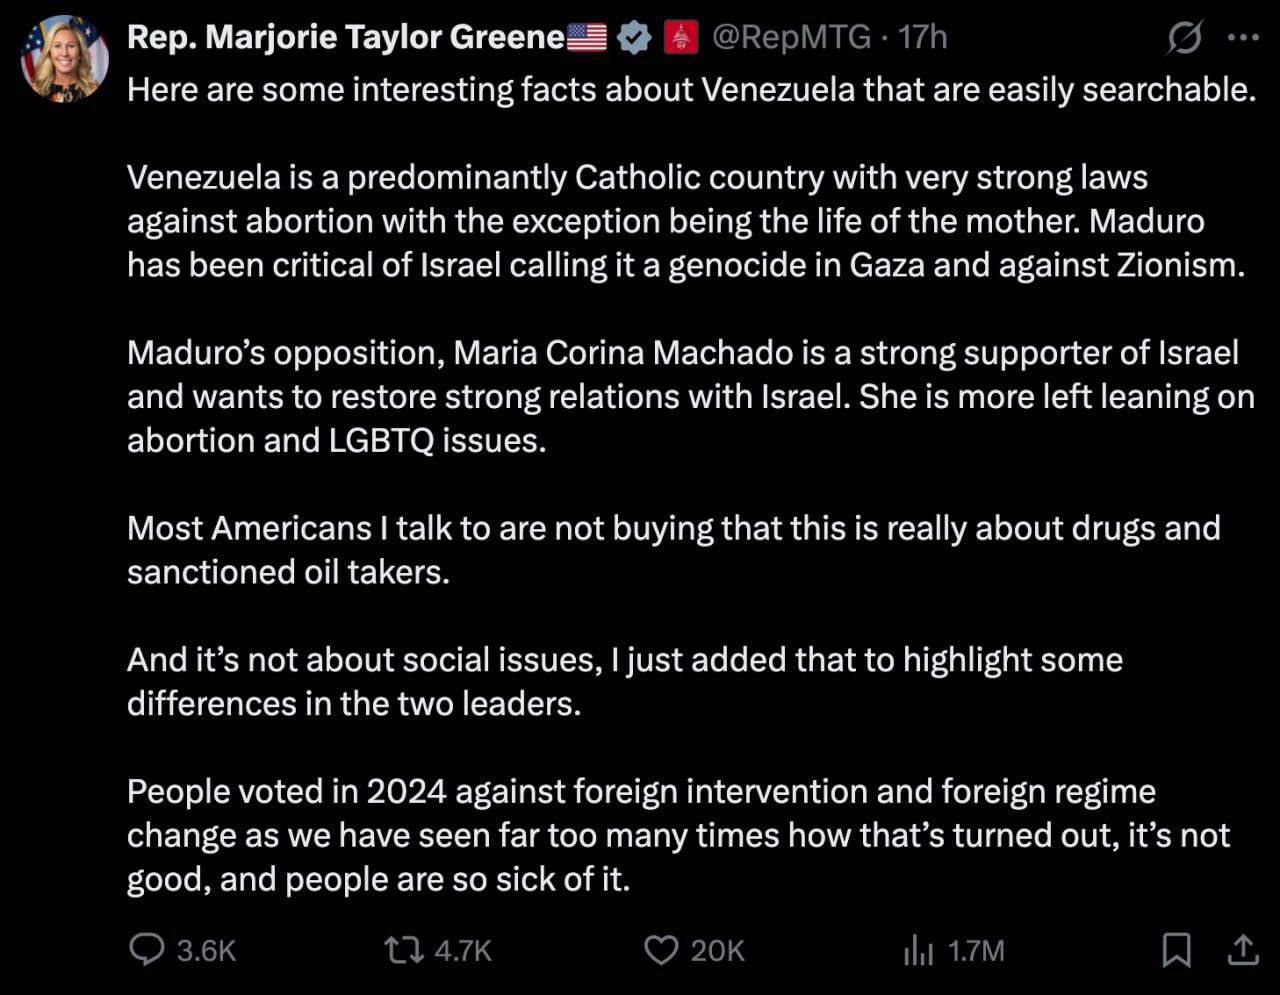The height and width of the screenshot is (995, 1280).
Task: Like the post with the heart icon
Action: coord(660,949)
